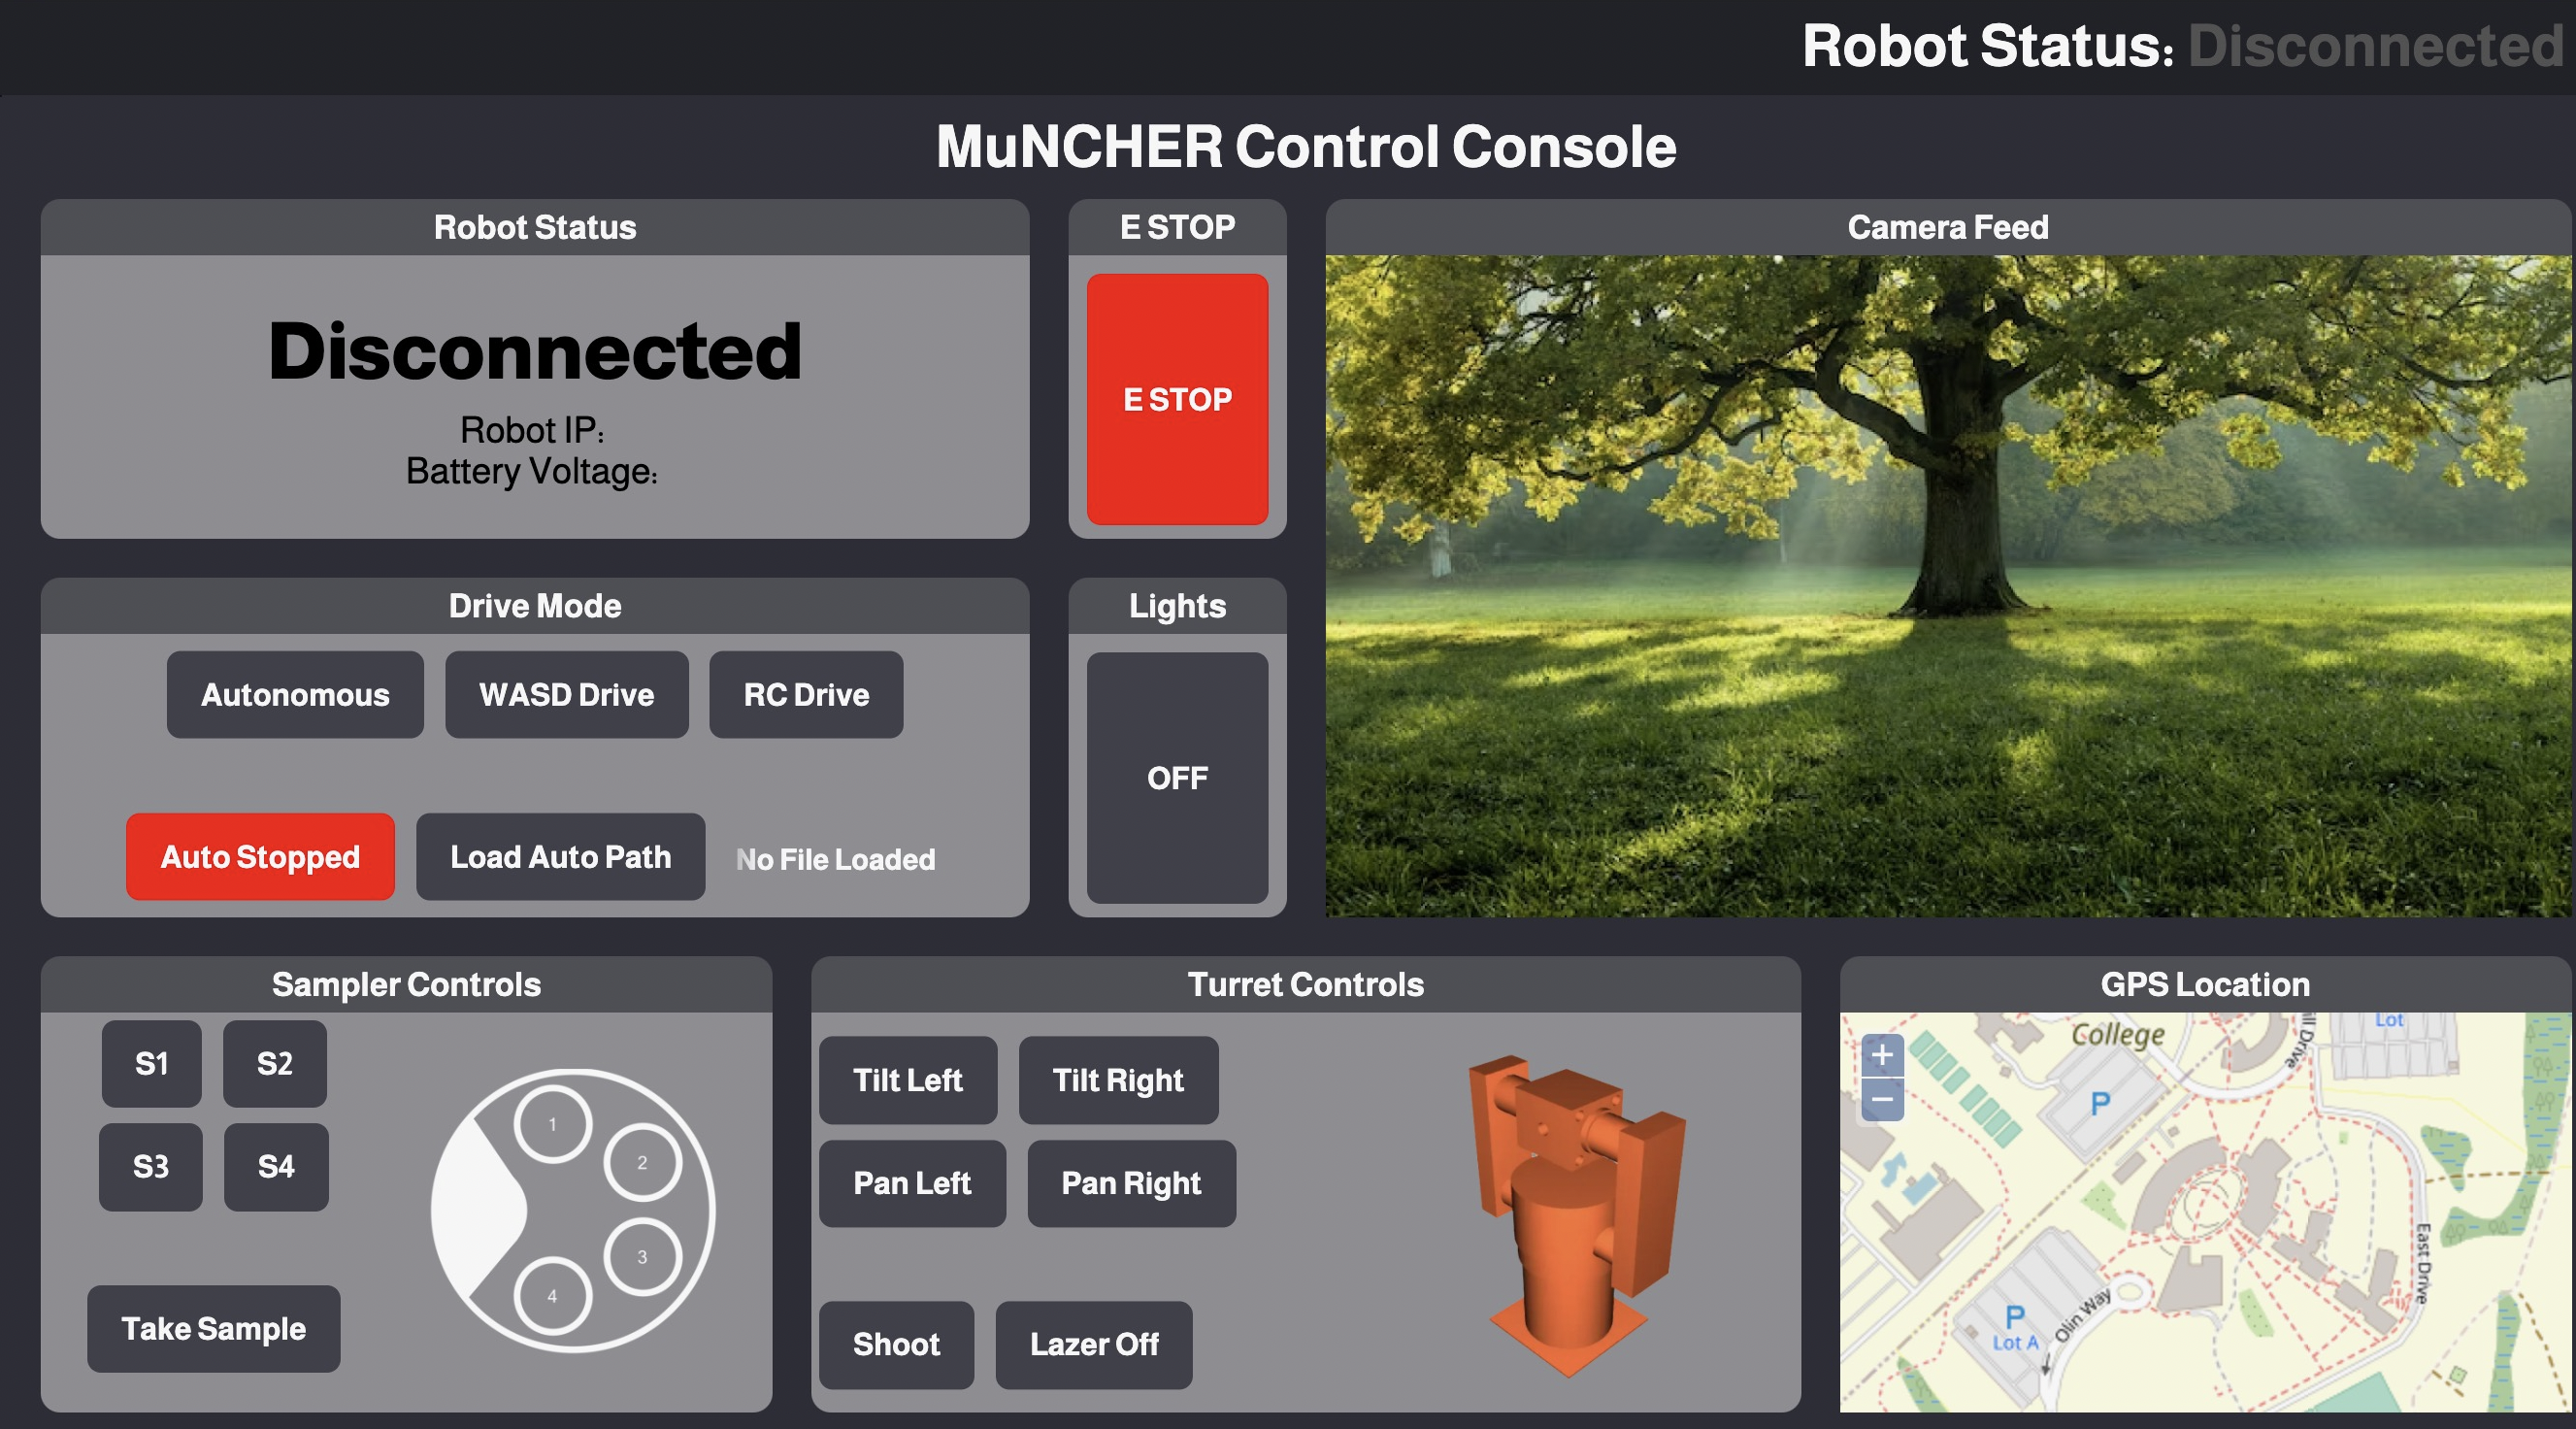Hit the red E STOP button
The image size is (2576, 1429).
(x=1177, y=399)
